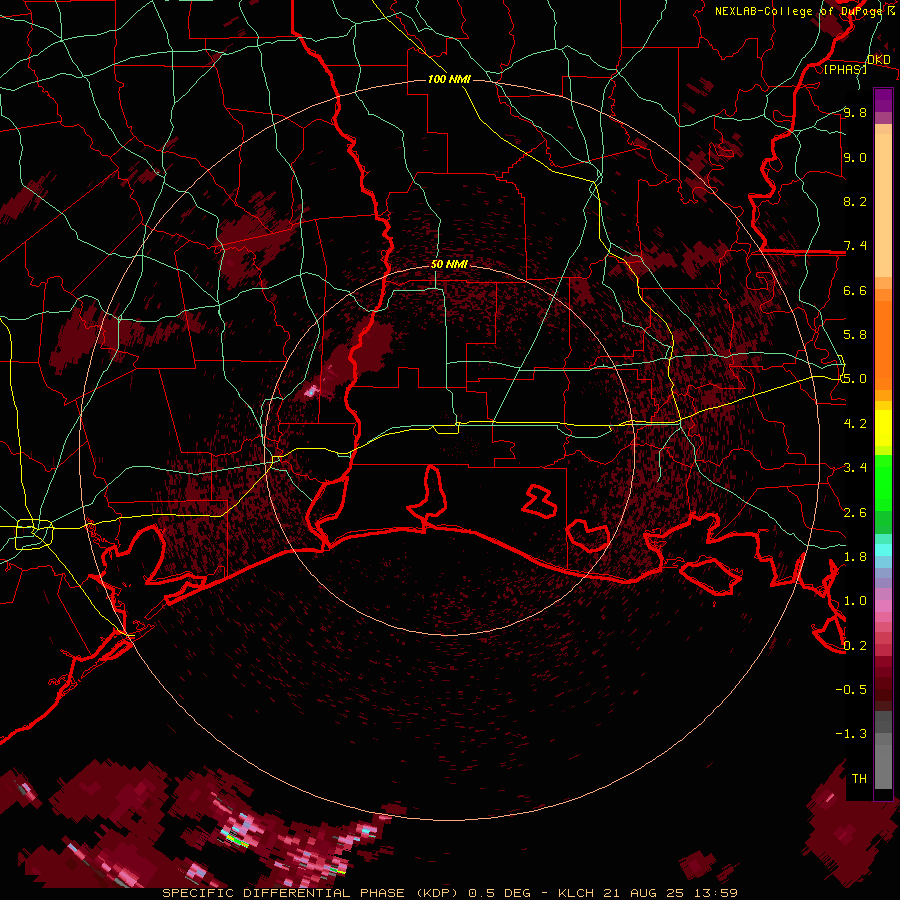Click the -1.3 value on the scale

[851, 734]
